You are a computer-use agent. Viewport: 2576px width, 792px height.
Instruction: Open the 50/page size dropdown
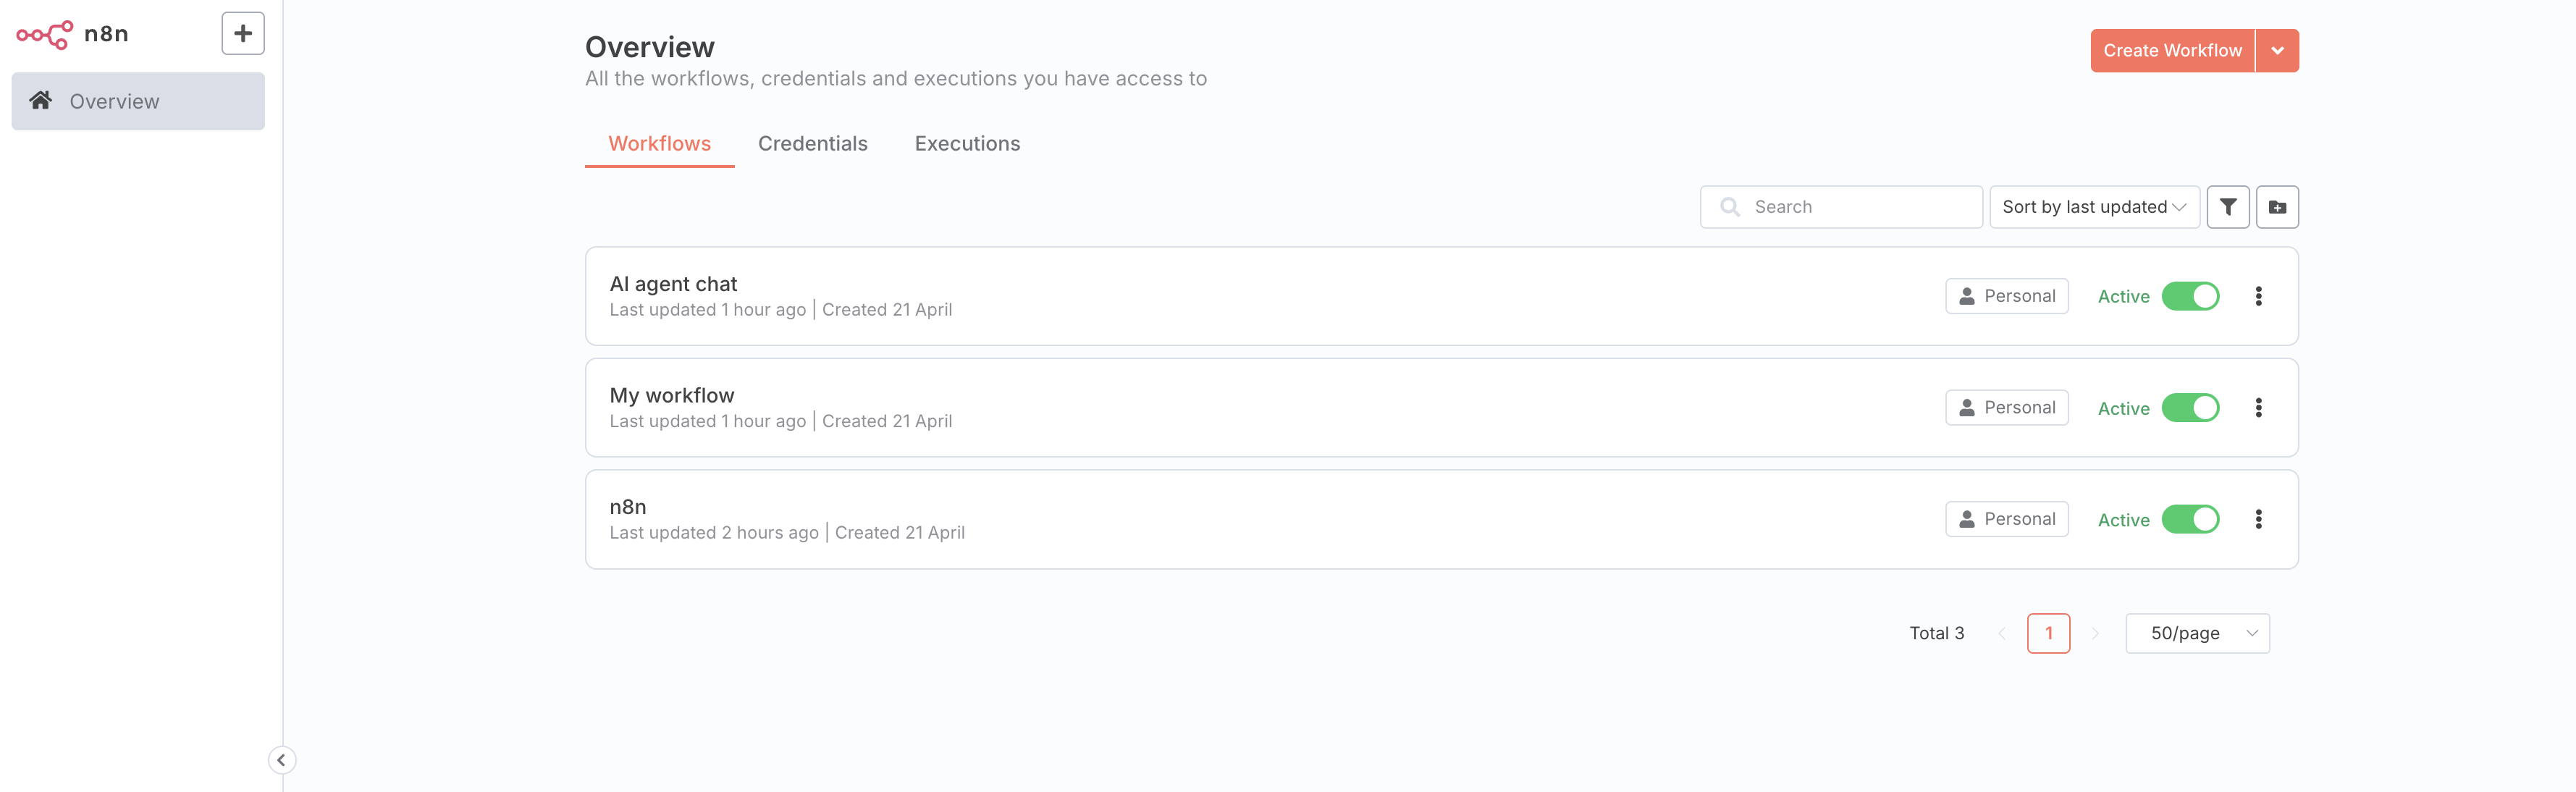(x=2197, y=633)
